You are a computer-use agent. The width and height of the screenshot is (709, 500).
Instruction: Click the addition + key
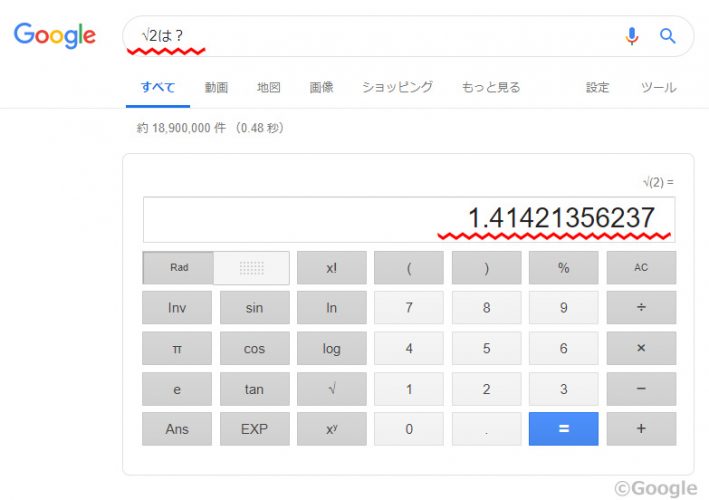[x=641, y=429]
